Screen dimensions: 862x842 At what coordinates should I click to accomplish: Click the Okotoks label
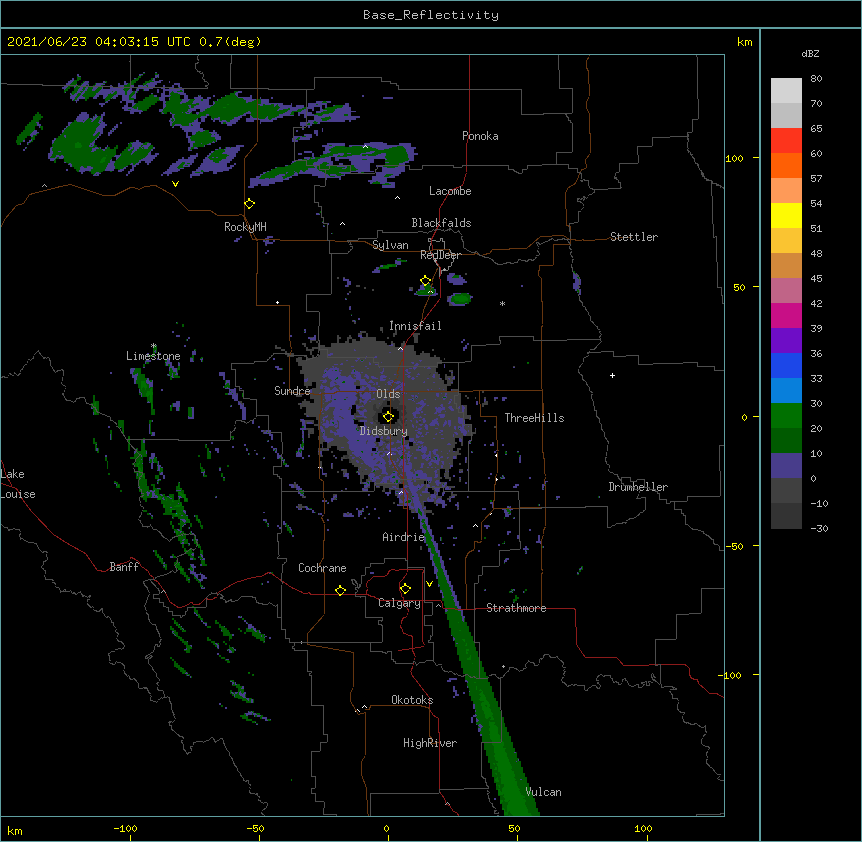coord(412,700)
